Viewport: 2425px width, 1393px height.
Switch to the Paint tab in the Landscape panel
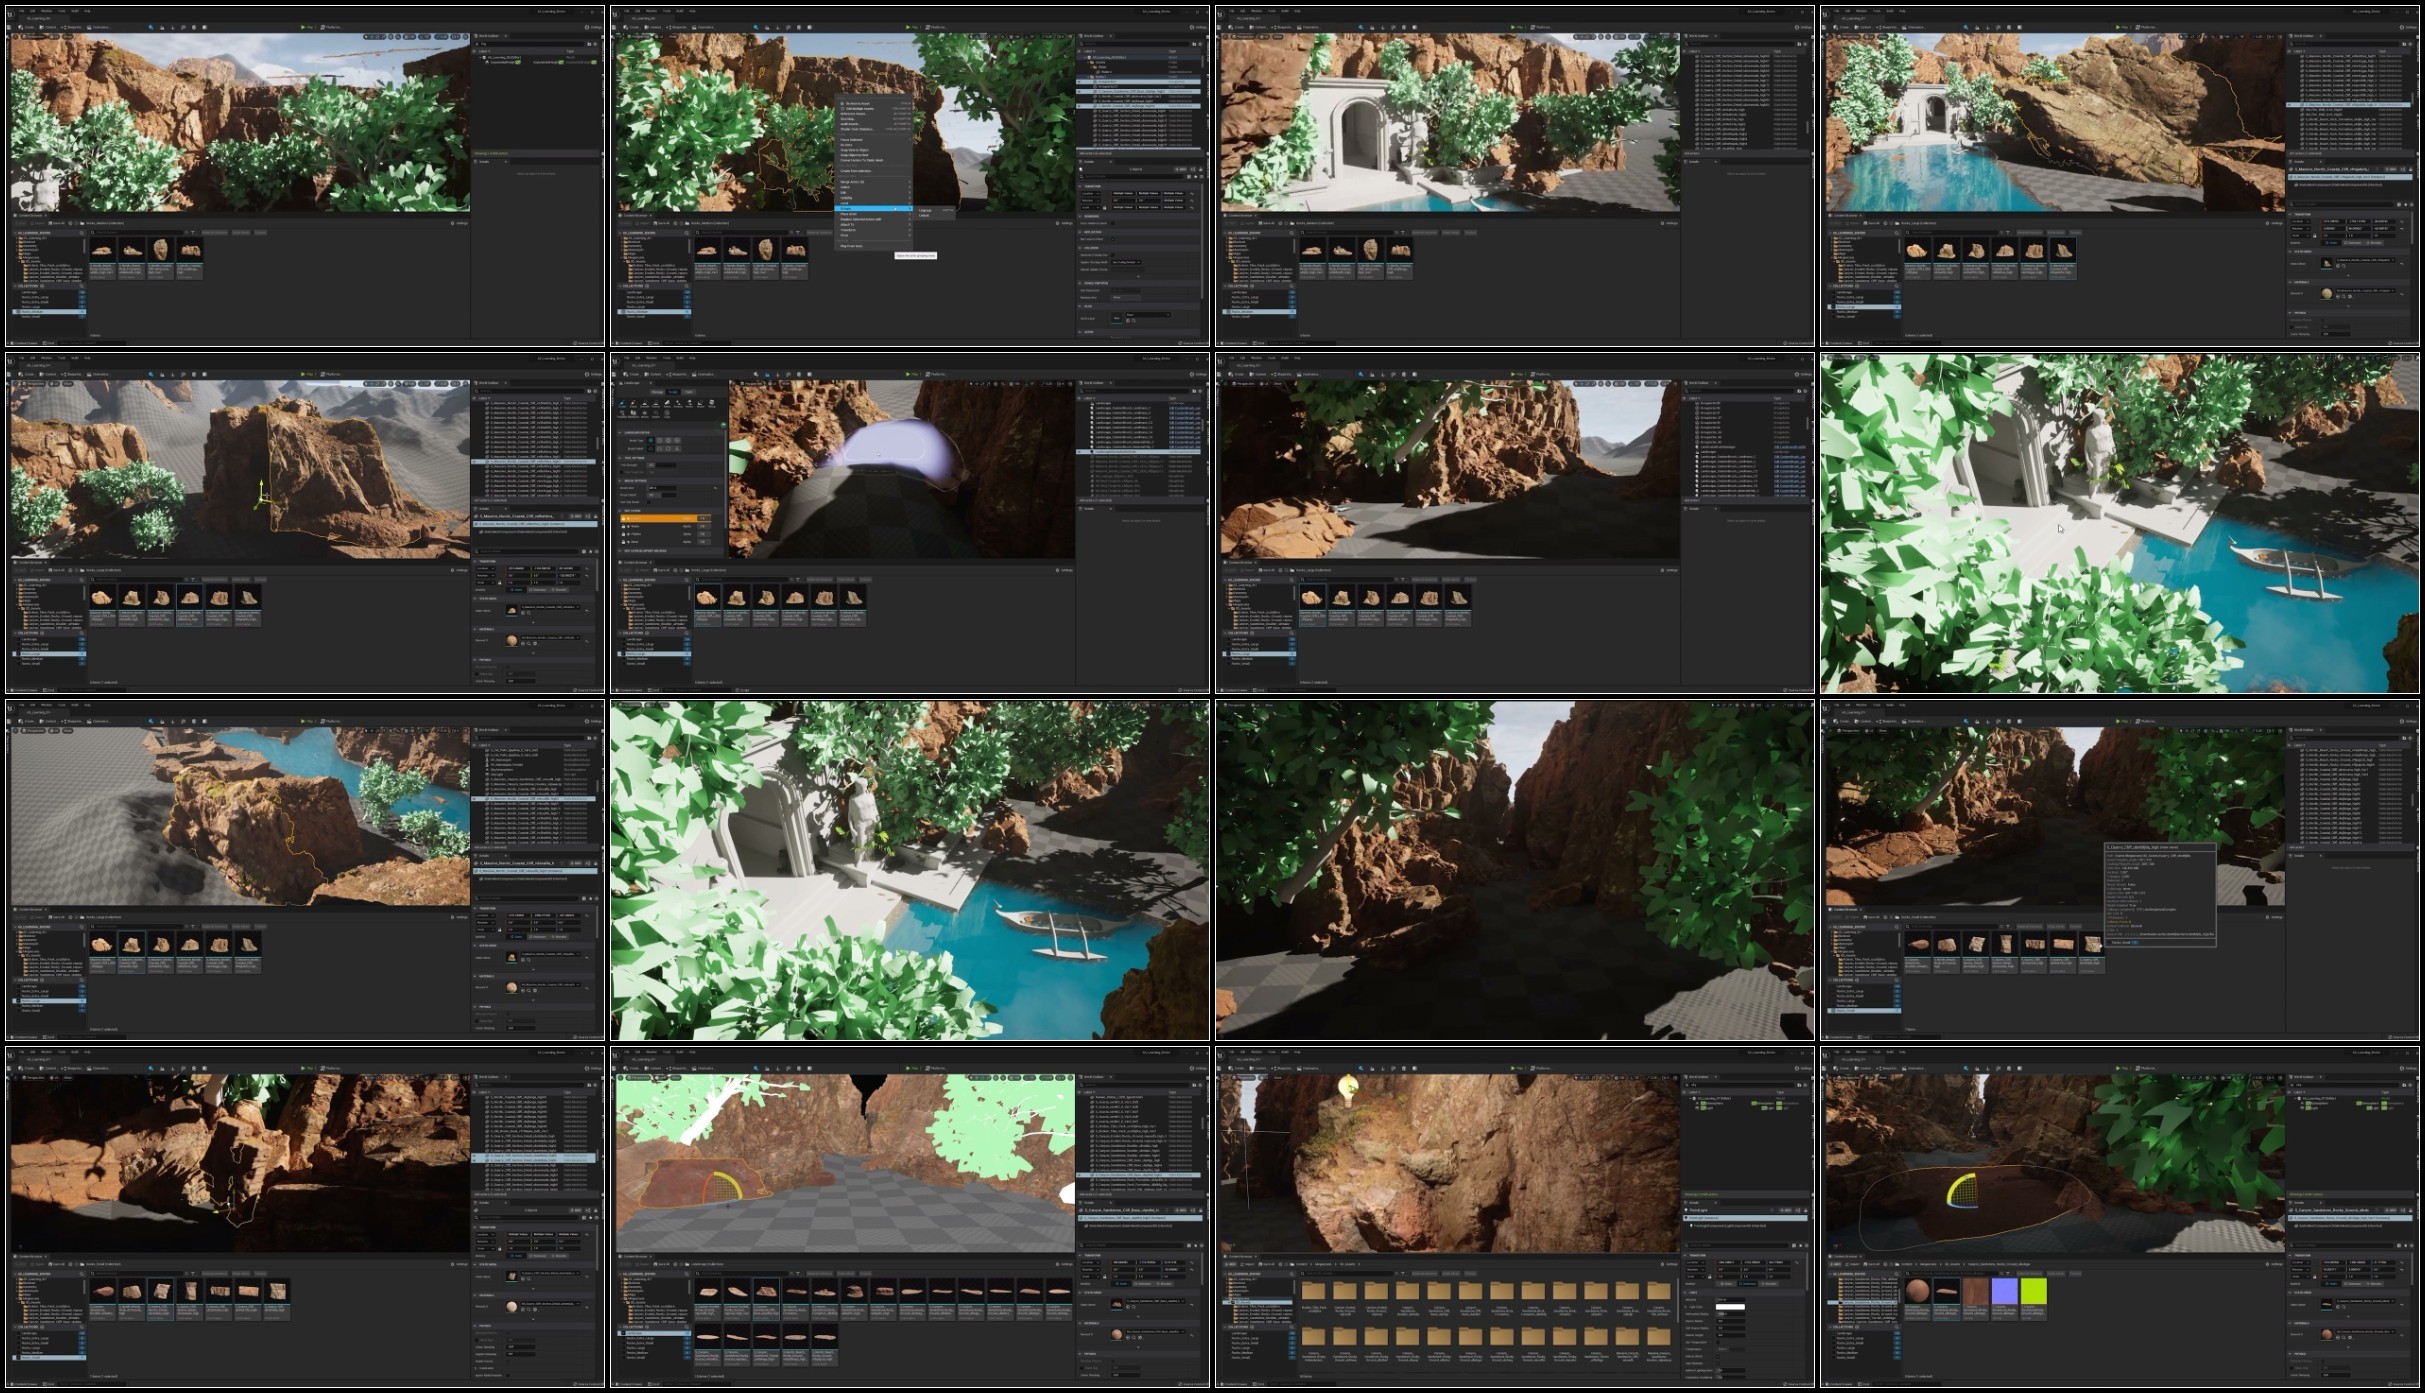tap(689, 392)
